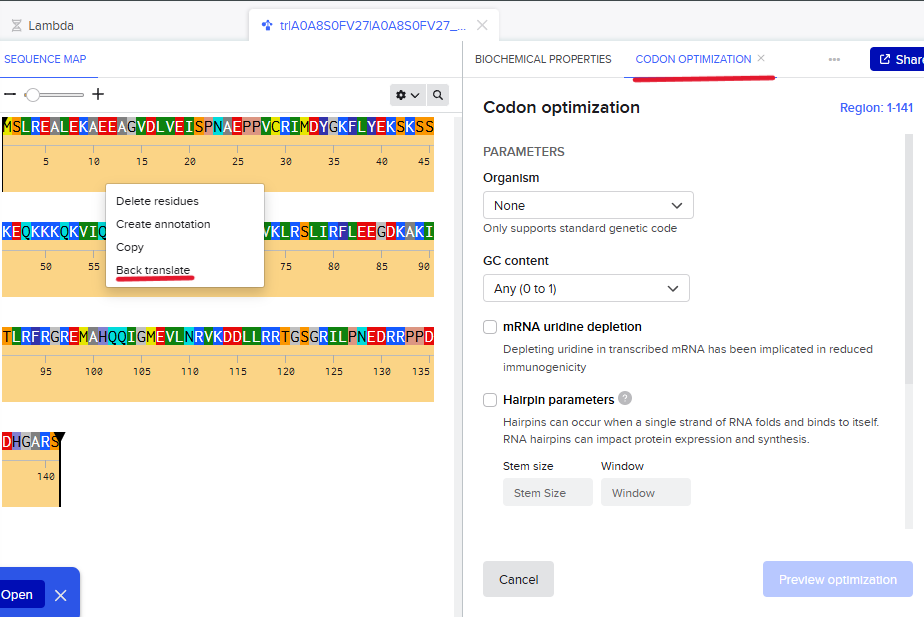Screen dimensions: 924x617
Task: Click the Cancel button
Action: pos(518,579)
